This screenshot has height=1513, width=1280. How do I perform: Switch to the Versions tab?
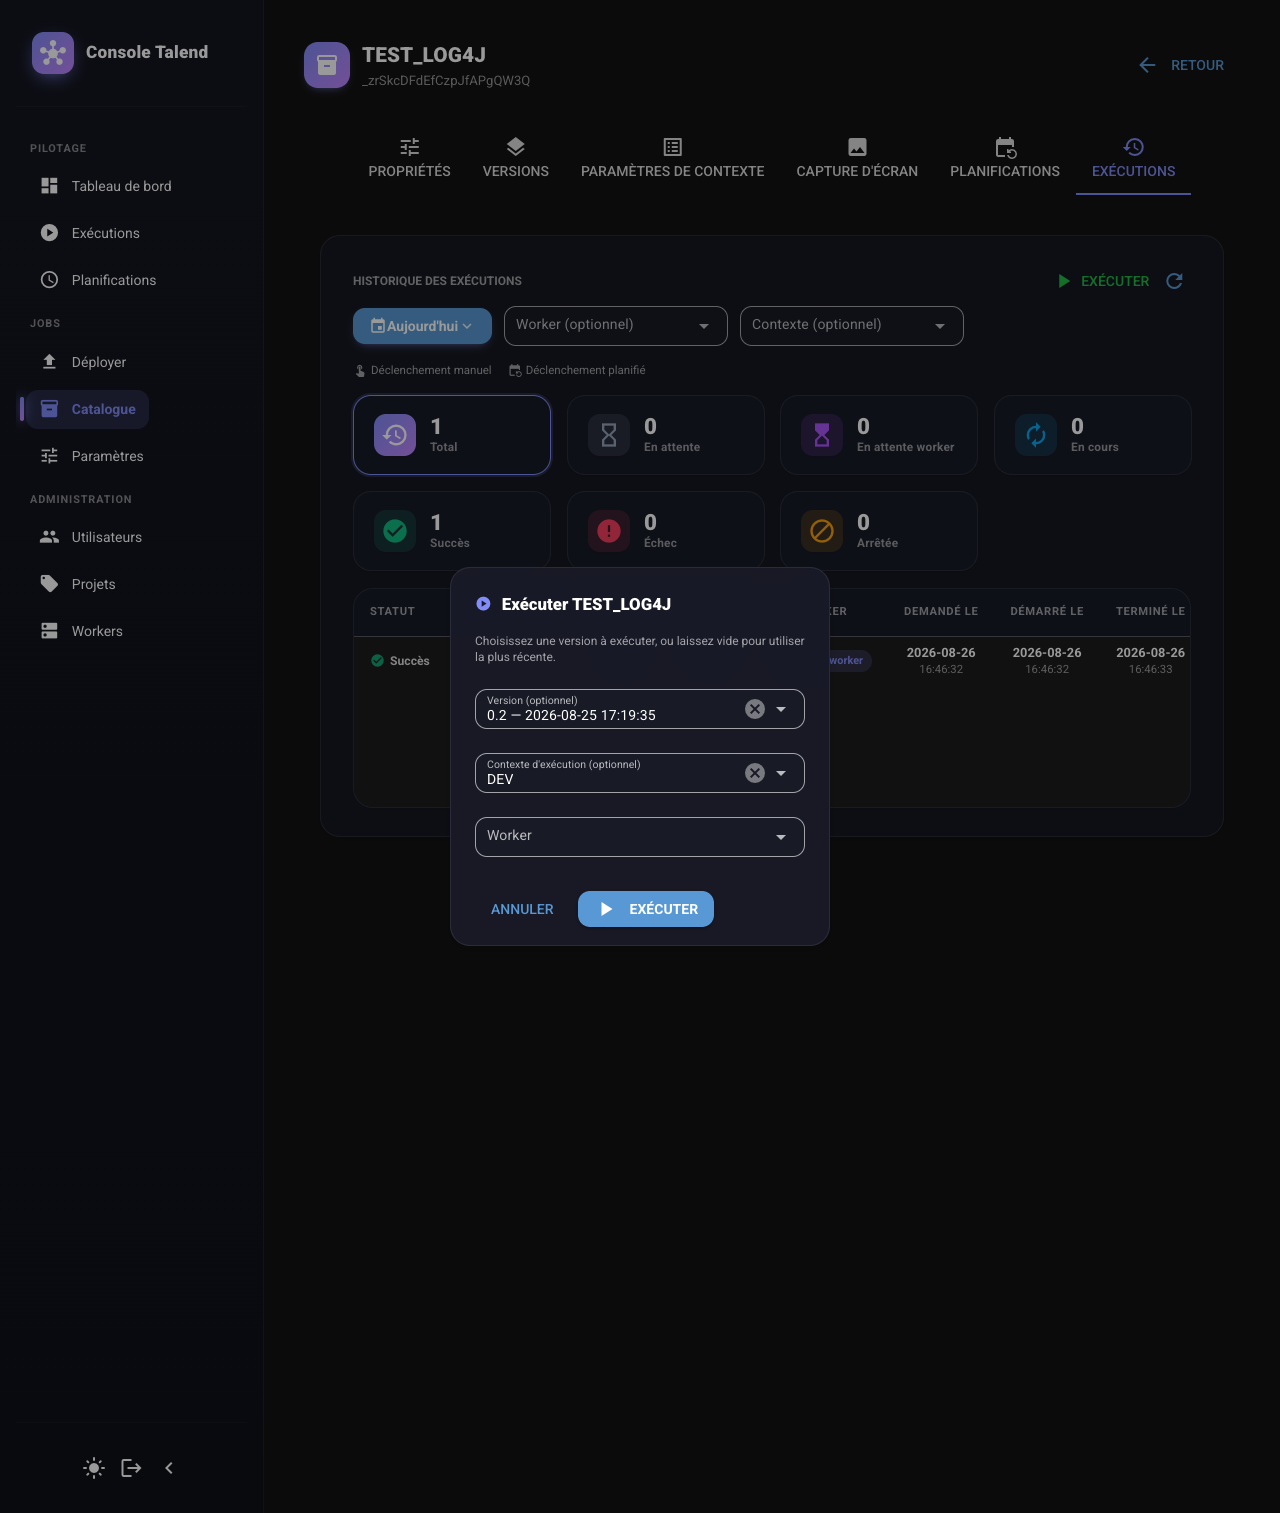click(x=516, y=159)
